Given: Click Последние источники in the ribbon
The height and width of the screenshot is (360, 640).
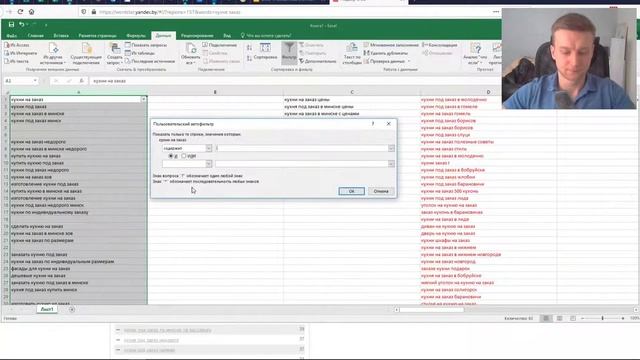Looking at the screenshot, I should point(150,61).
